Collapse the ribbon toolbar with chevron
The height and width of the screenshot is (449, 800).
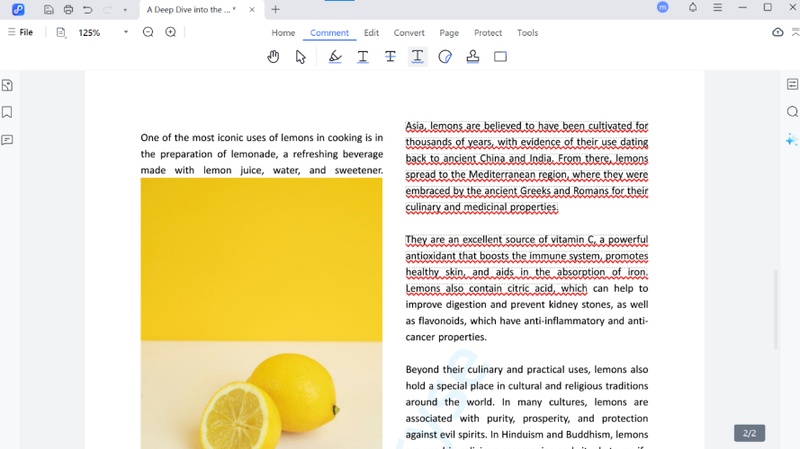click(796, 33)
